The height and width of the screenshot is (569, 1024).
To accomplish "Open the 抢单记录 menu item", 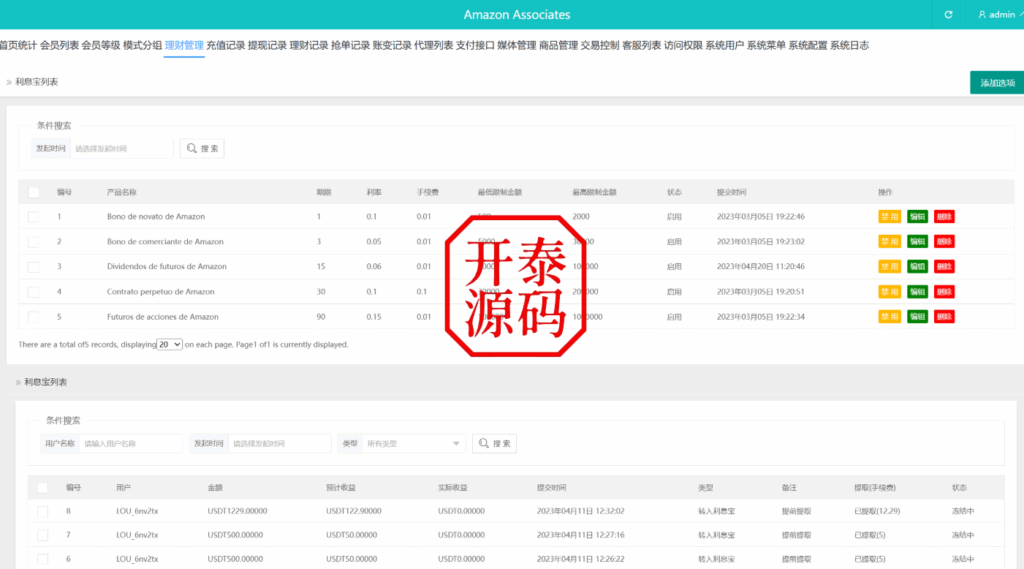I will click(350, 45).
